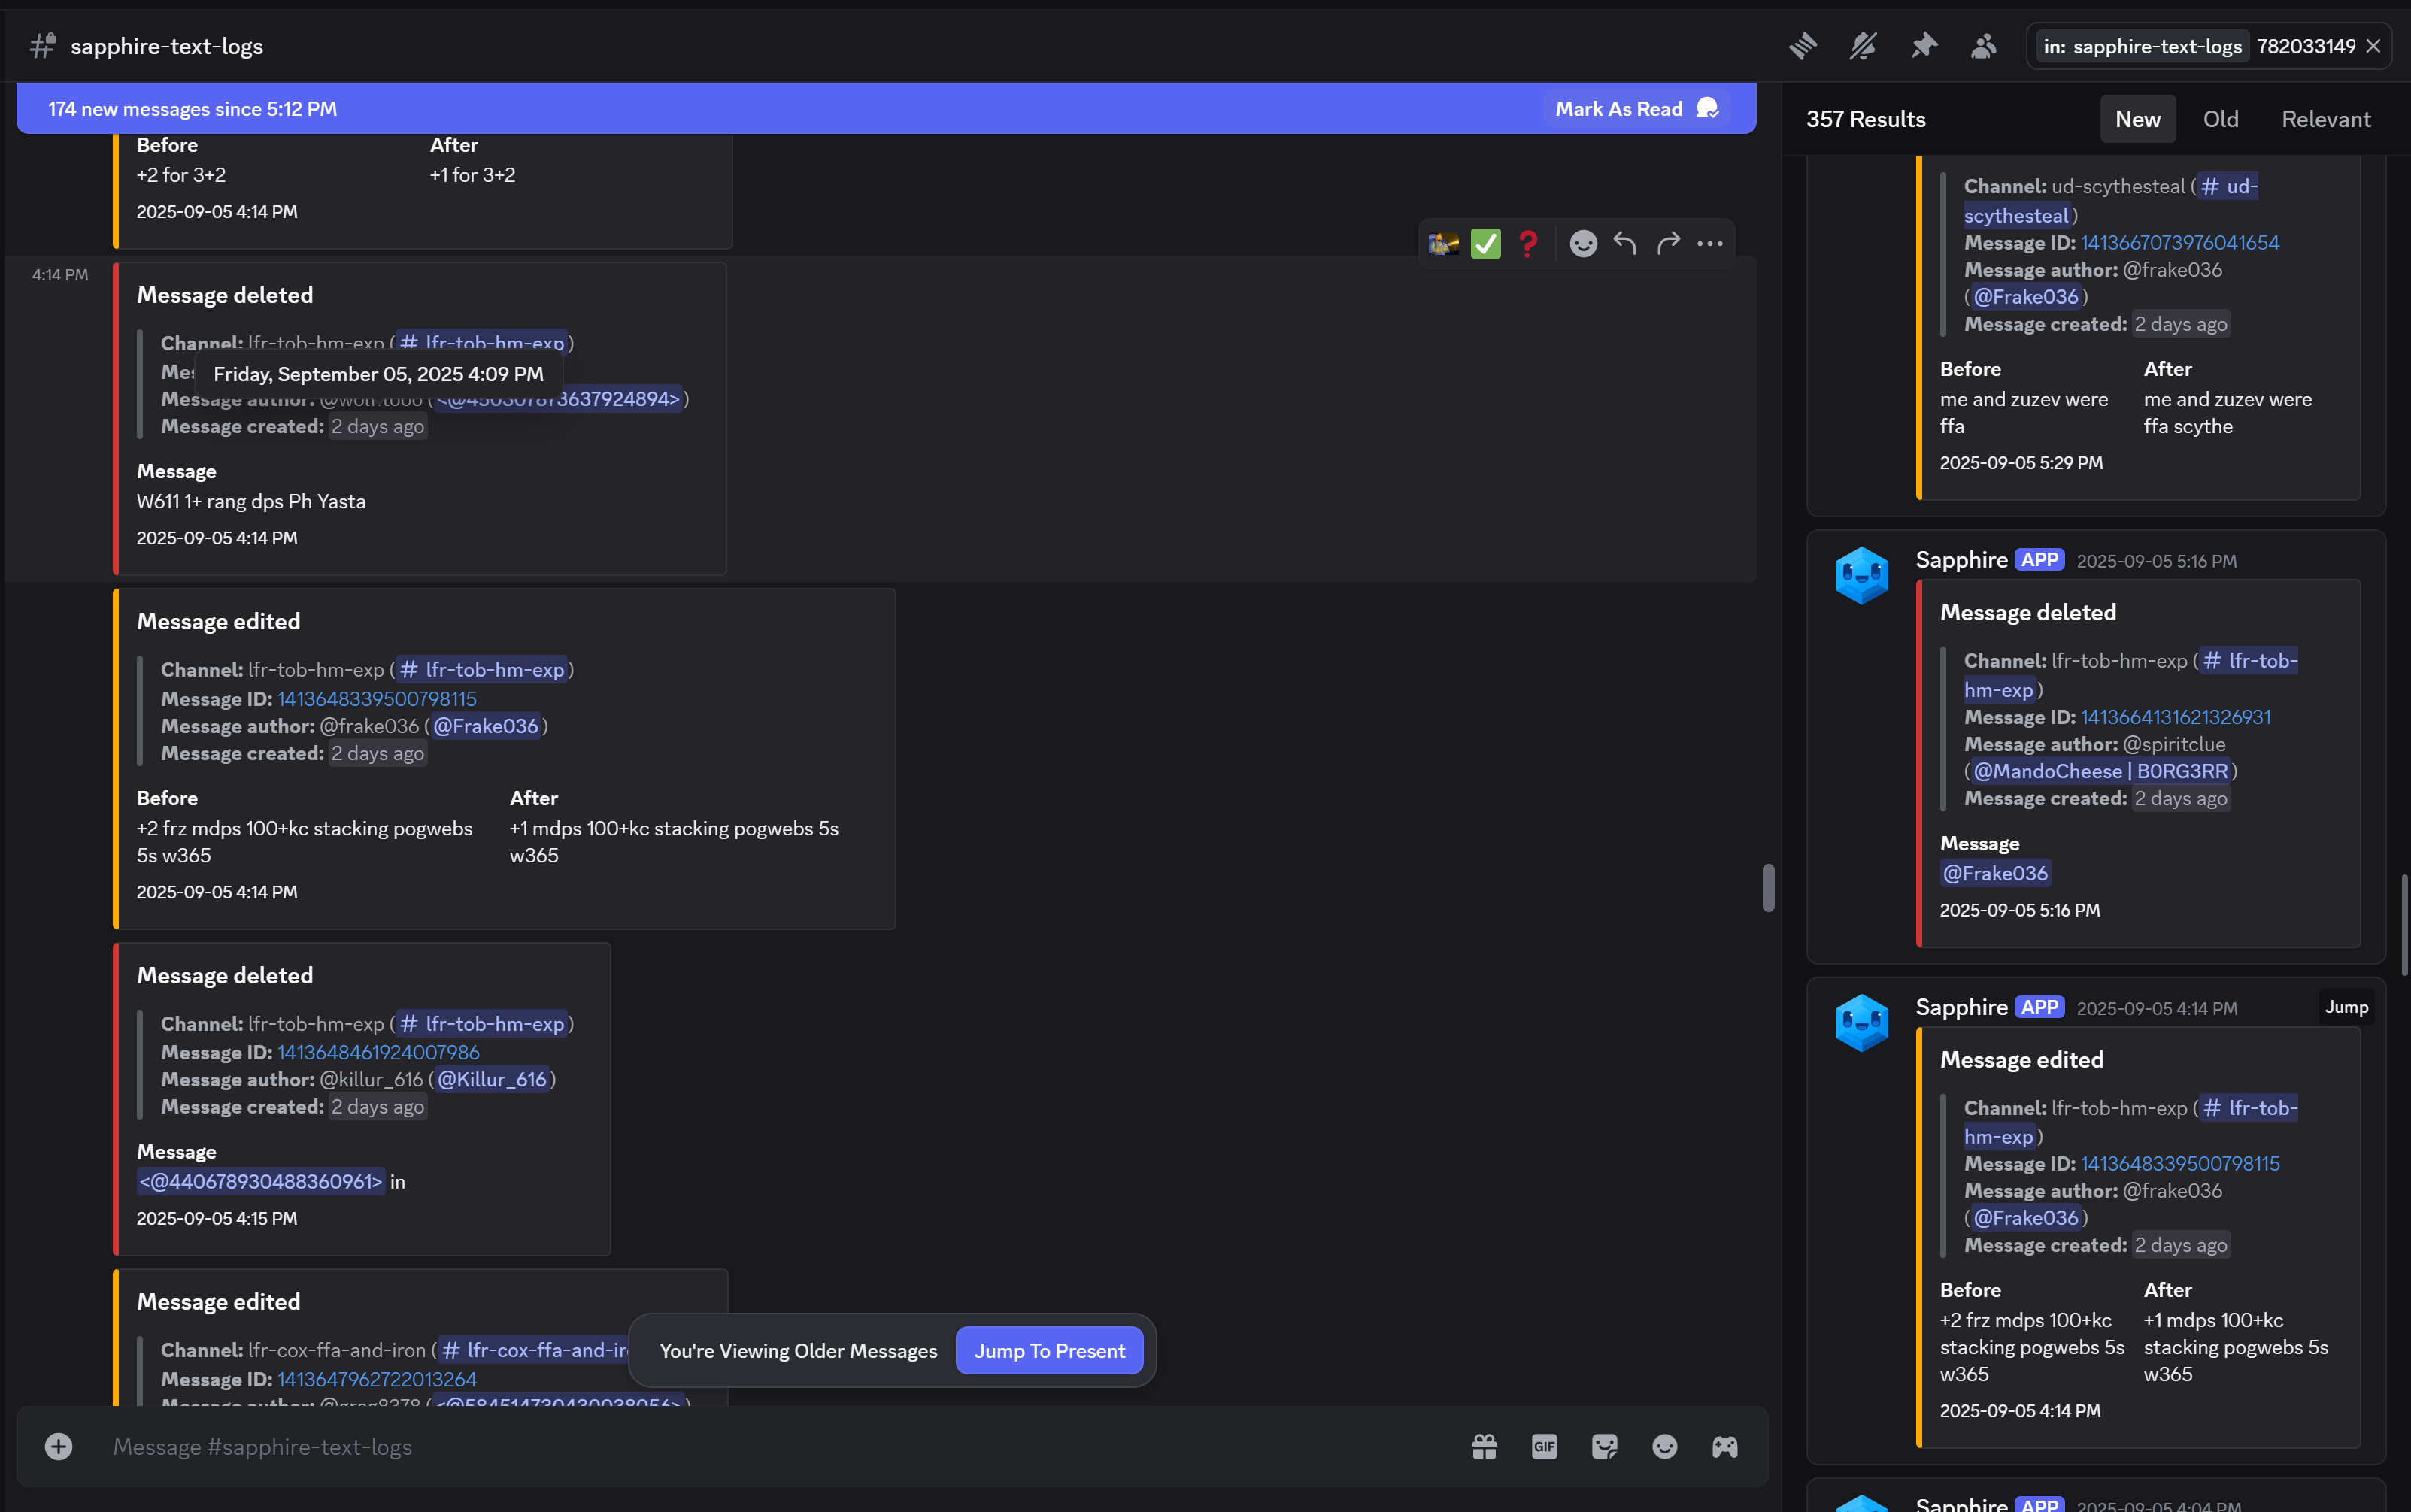Open message ID 1413648461924007986 link
Screen dimensions: 2411x1512
pos(378,1052)
